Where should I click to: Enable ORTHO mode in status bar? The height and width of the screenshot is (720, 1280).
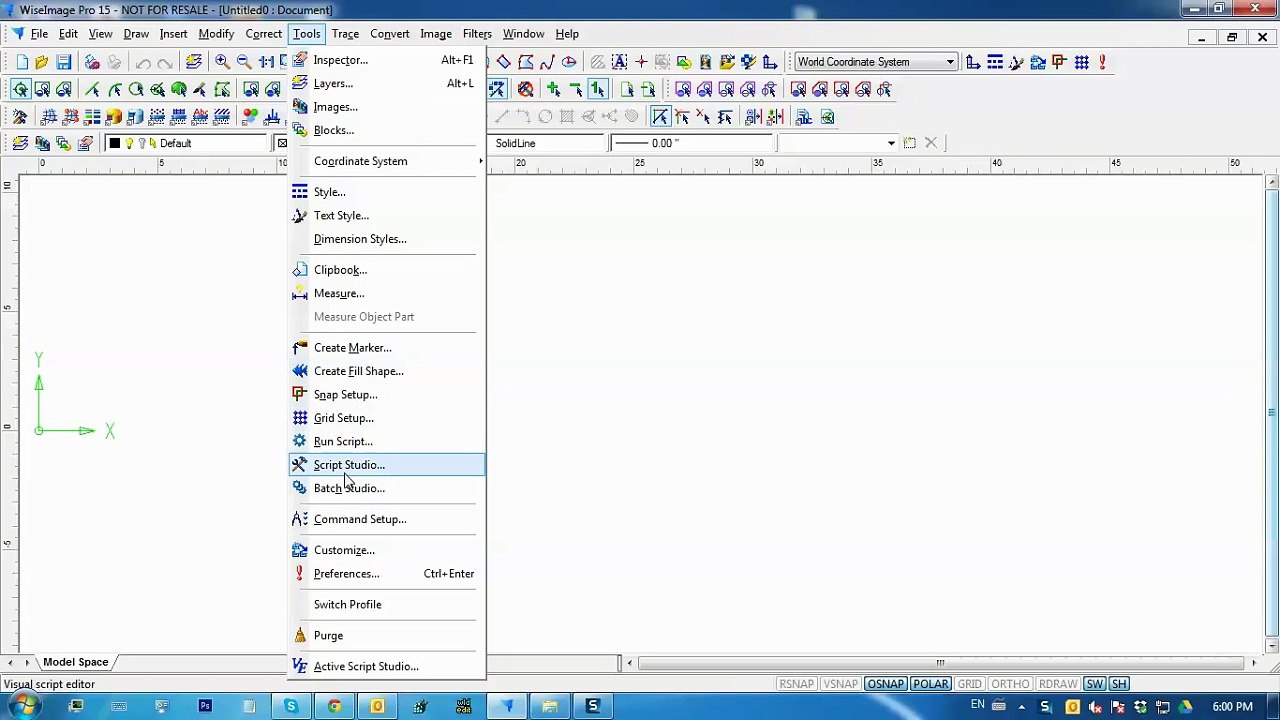pyautogui.click(x=1010, y=684)
